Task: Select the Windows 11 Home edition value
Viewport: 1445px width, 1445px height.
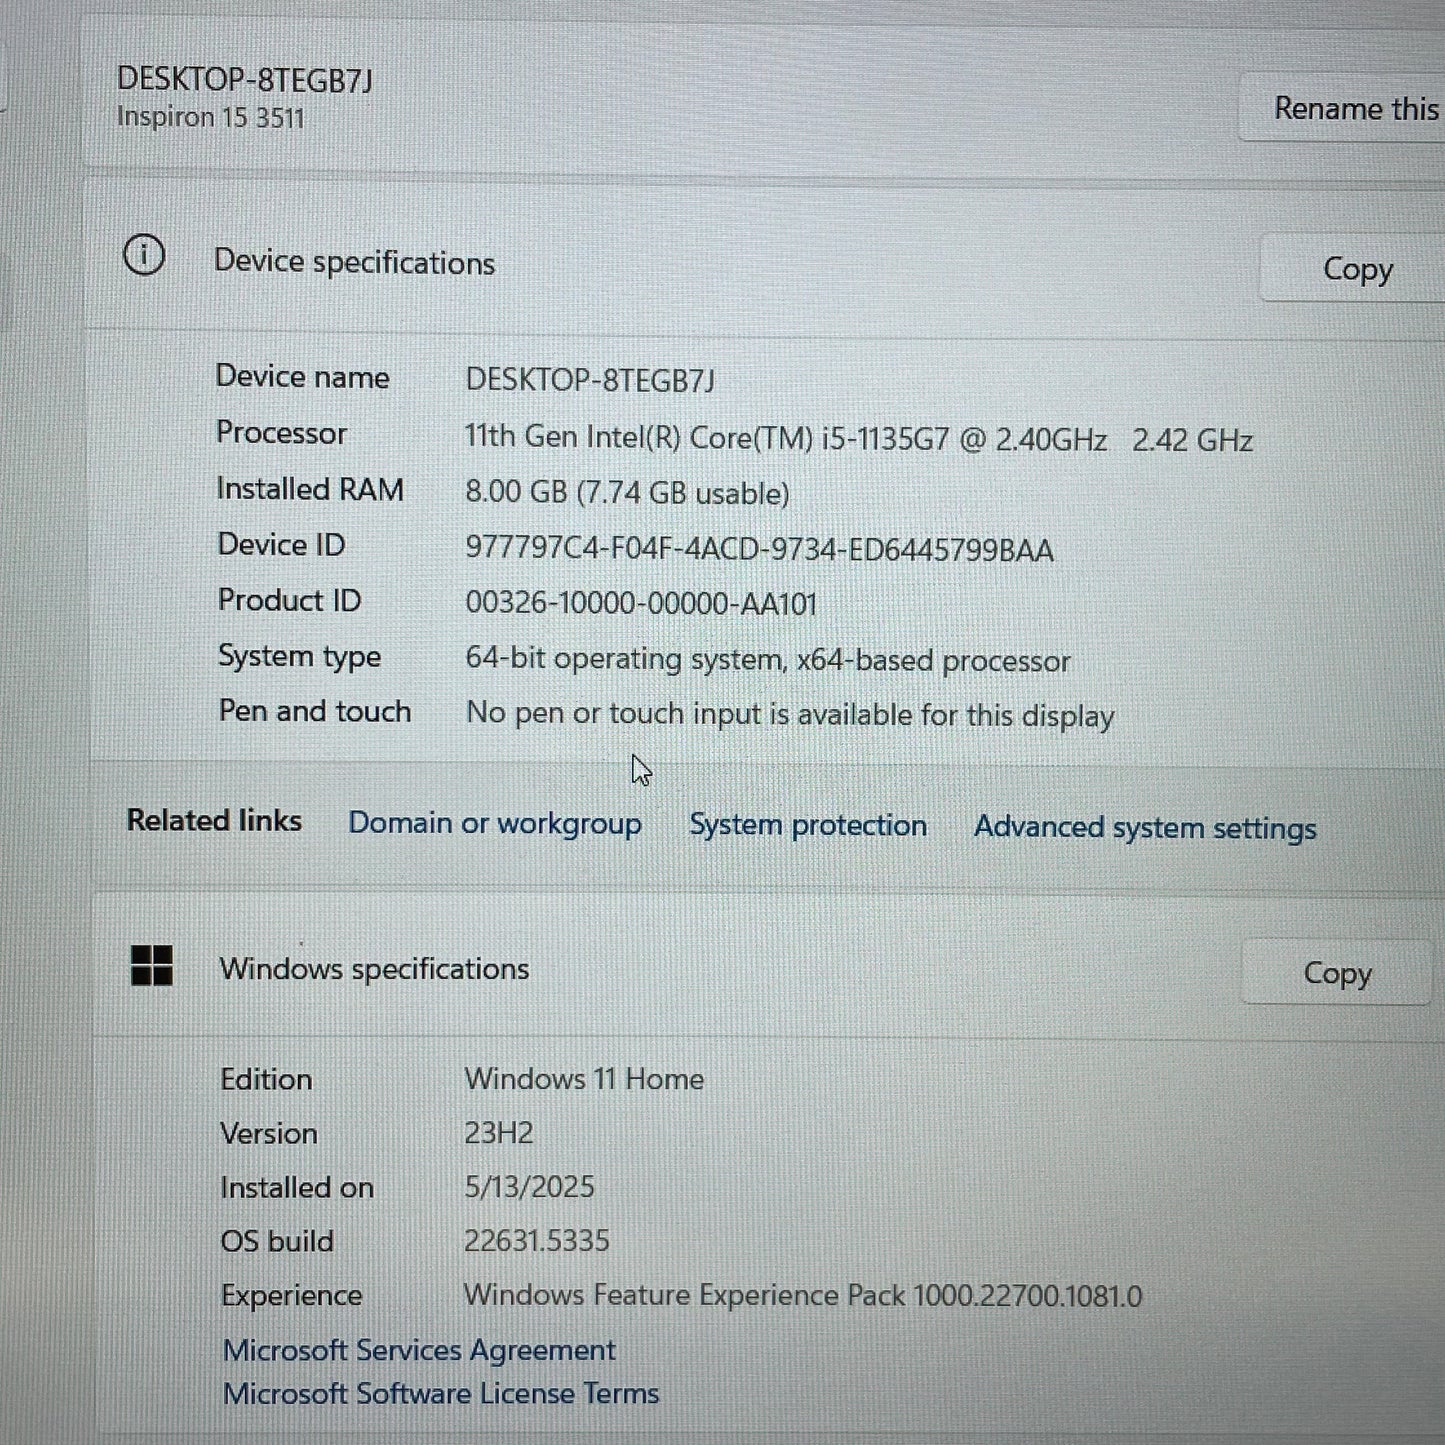Action: click(584, 1079)
